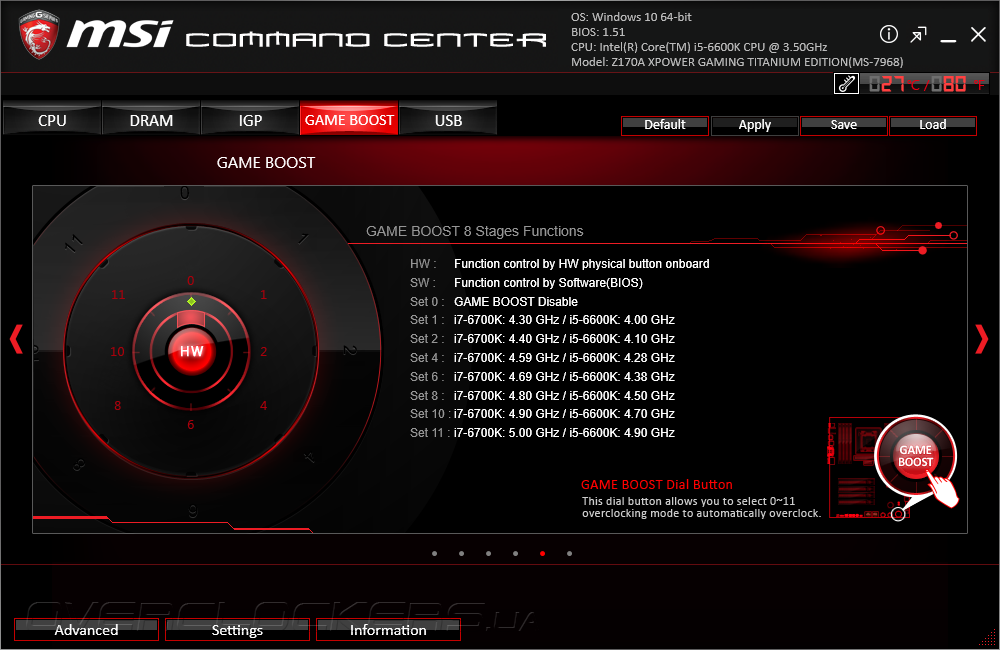Click the first page dot indicator
The width and height of the screenshot is (1000, 650).
[434, 553]
